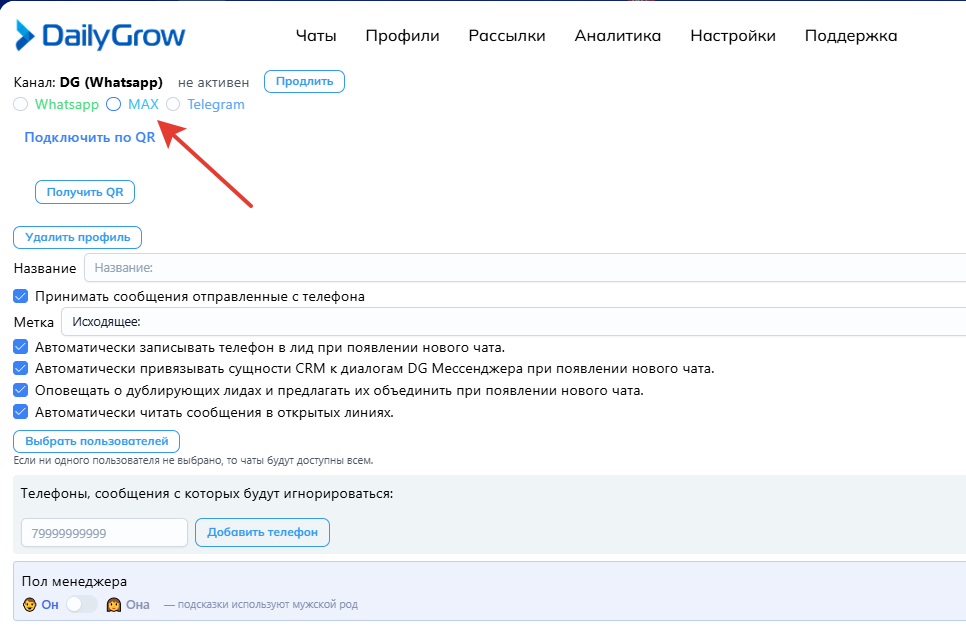Screen dimensions: 966x643
Task: Disable automatic phone recording to lead checkbox
Action: click(21, 347)
